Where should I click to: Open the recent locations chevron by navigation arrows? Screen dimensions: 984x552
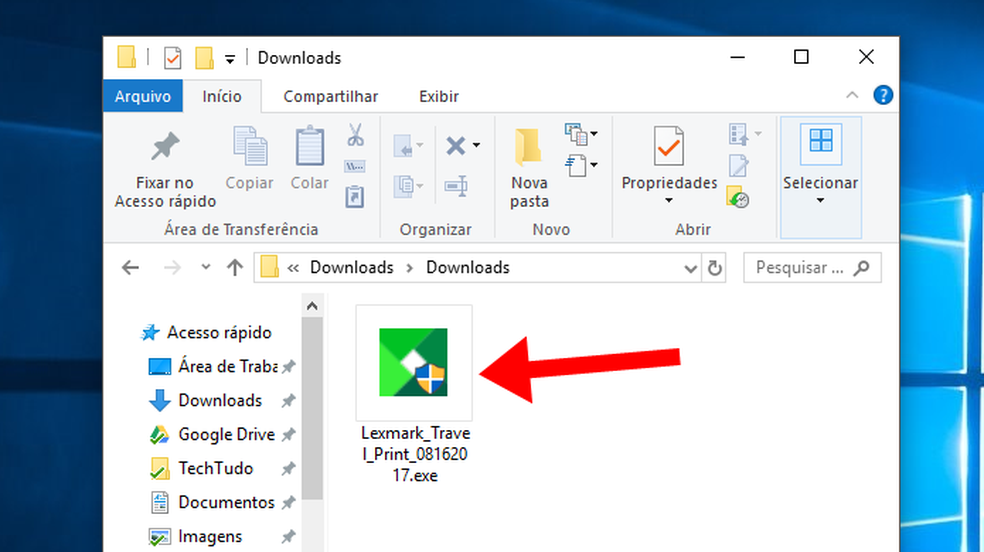pos(206,268)
